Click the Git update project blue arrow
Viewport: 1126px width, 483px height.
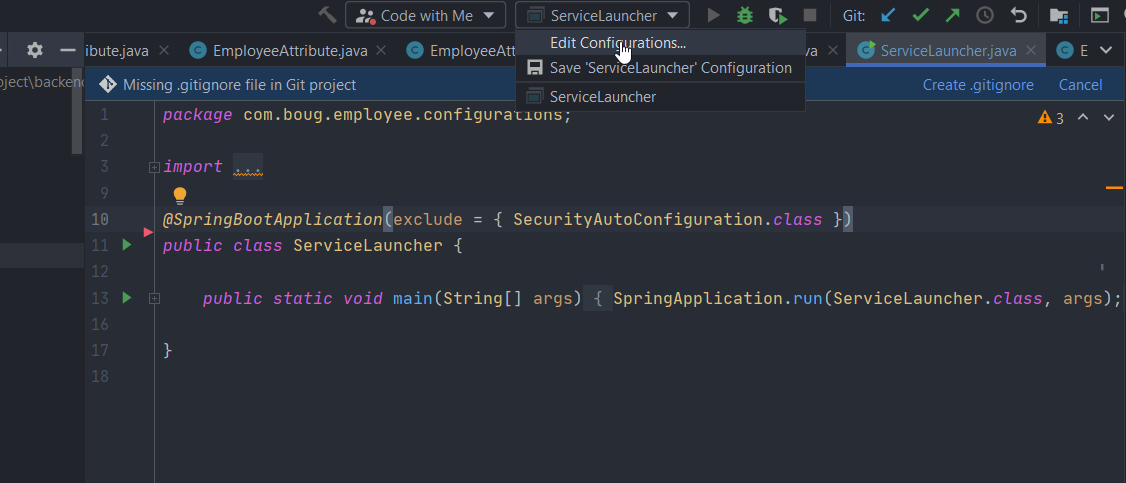[x=888, y=15]
